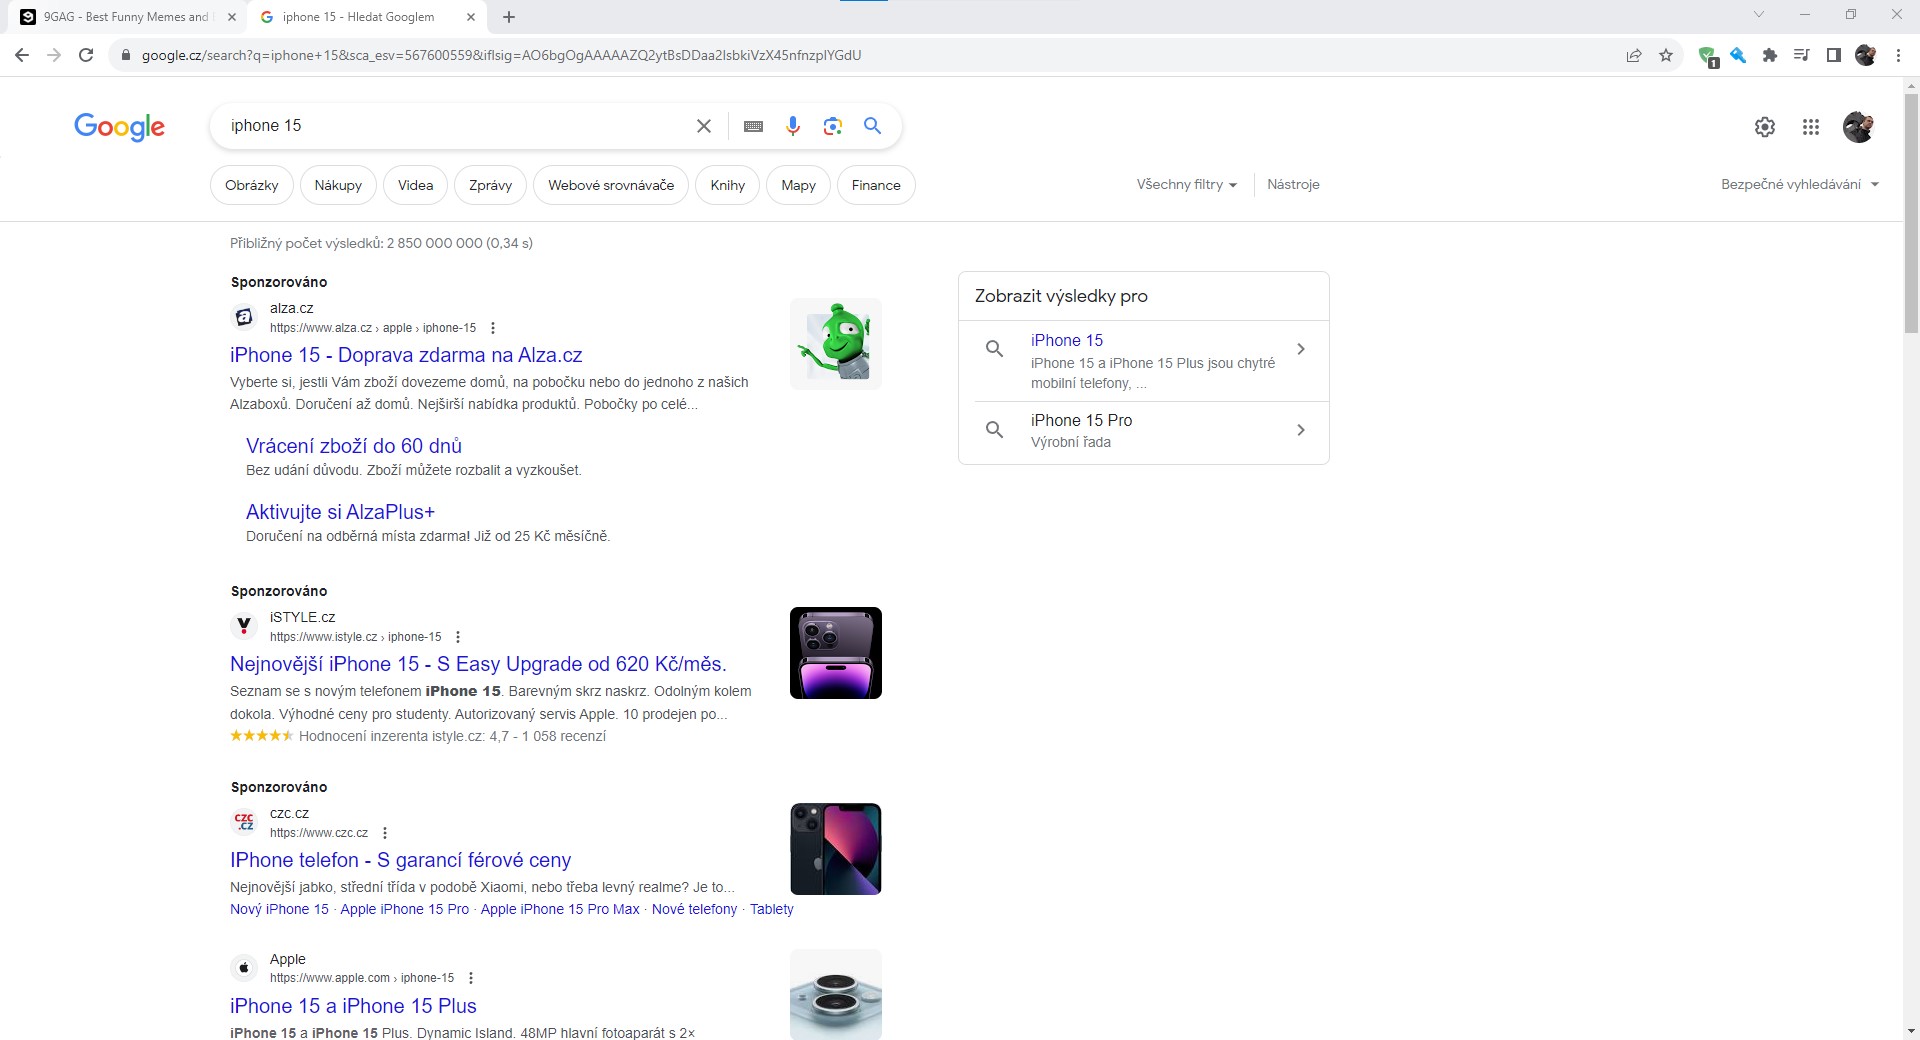Open a new browser tab
The height and width of the screenshot is (1040, 1920).
tap(509, 17)
